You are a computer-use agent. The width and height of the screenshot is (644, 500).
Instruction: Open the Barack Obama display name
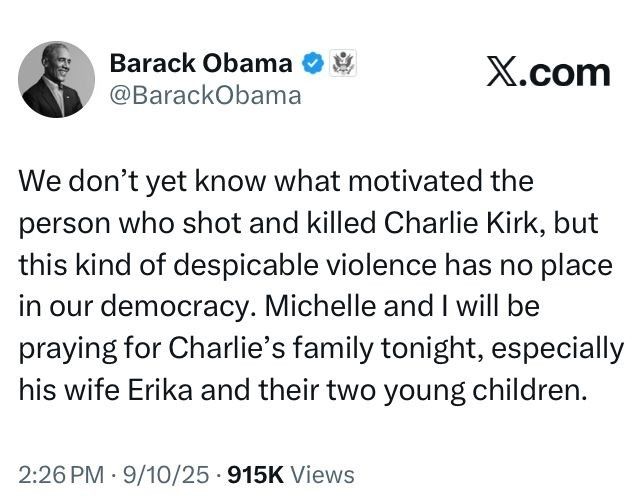[x=201, y=65]
